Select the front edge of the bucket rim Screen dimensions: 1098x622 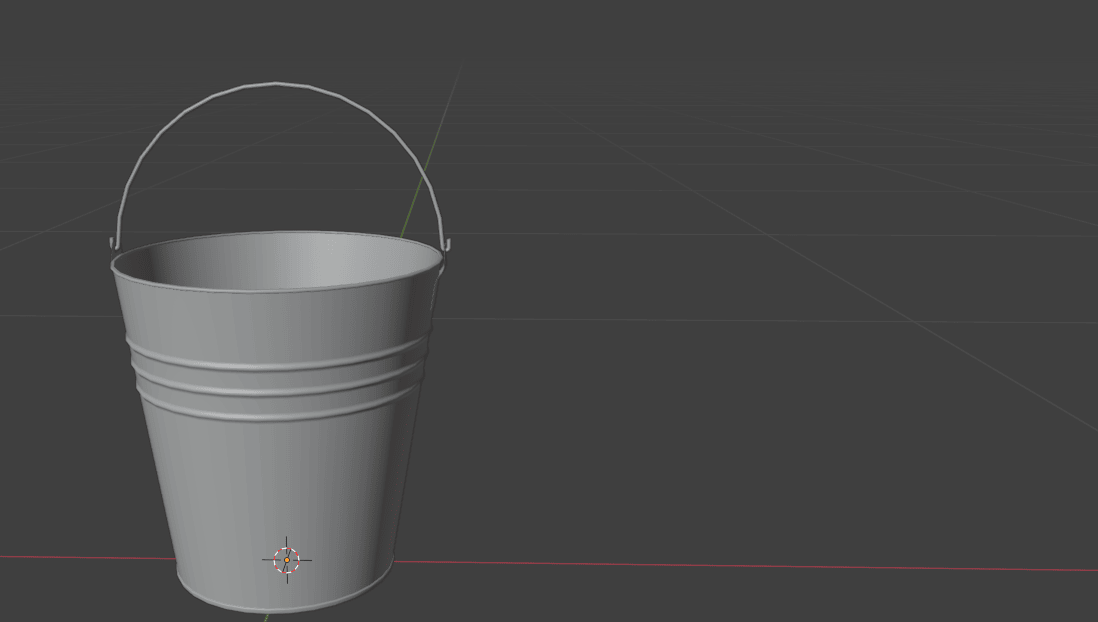pos(276,291)
